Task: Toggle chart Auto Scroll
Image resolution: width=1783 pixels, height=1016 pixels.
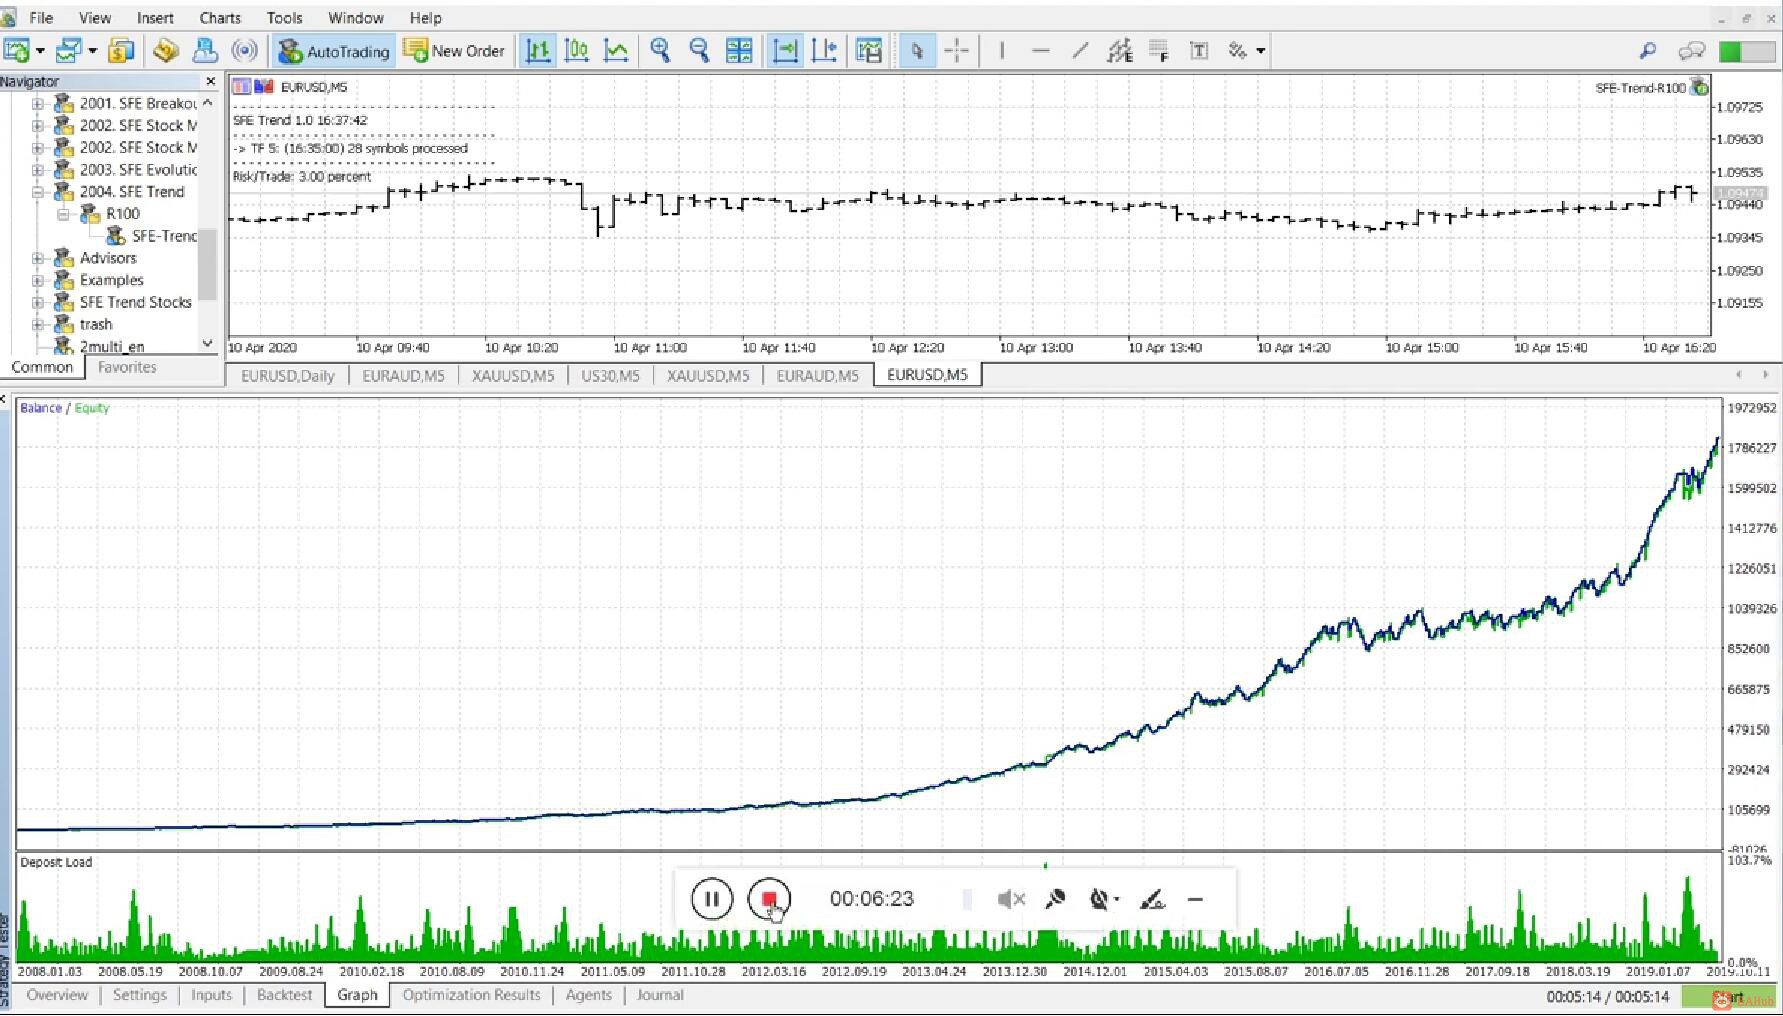Action: pos(786,50)
